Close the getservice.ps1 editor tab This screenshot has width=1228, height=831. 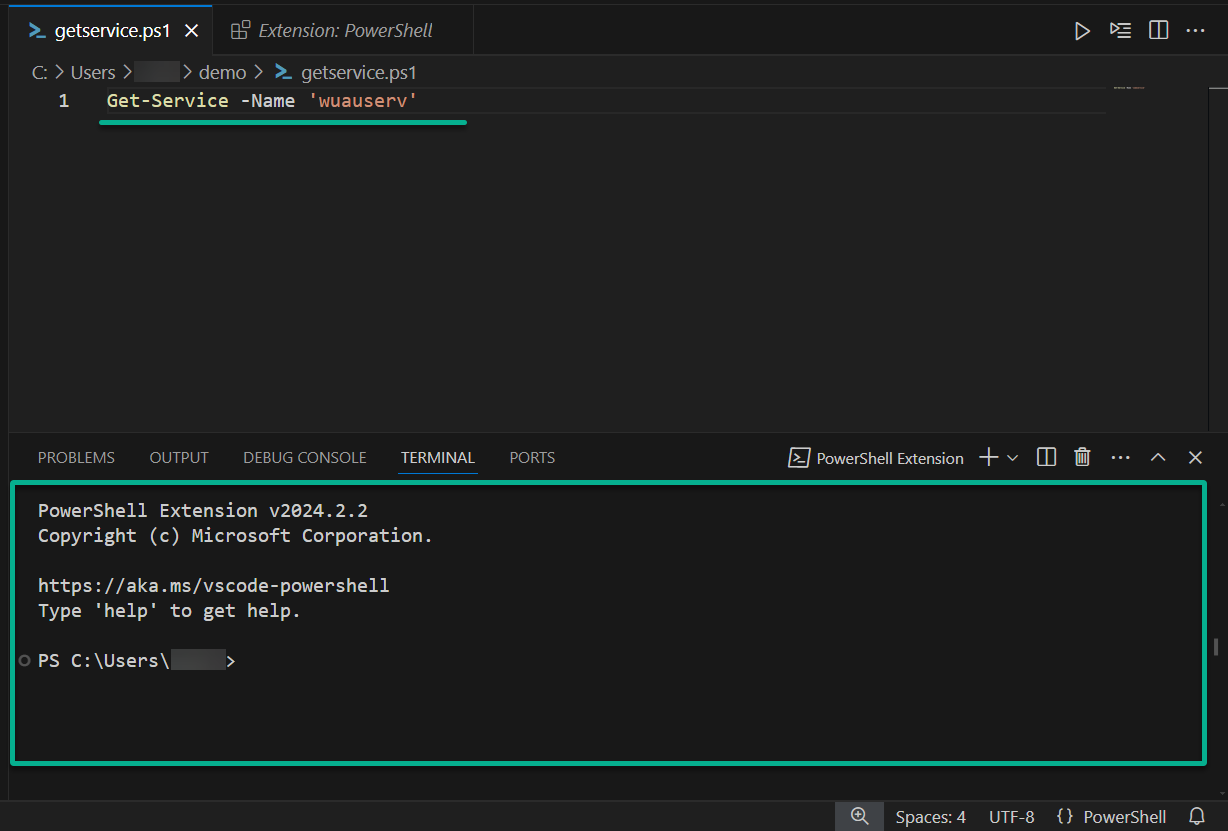pos(192,31)
